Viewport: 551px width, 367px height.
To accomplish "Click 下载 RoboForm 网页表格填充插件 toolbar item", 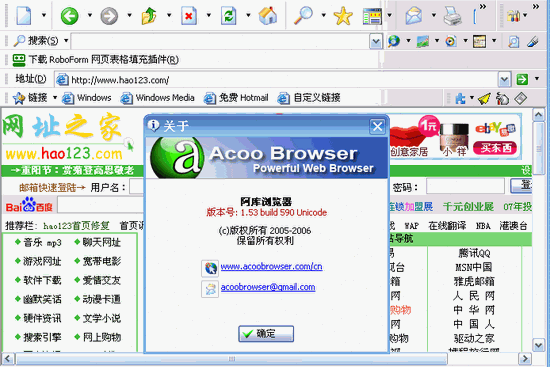I will [96, 60].
